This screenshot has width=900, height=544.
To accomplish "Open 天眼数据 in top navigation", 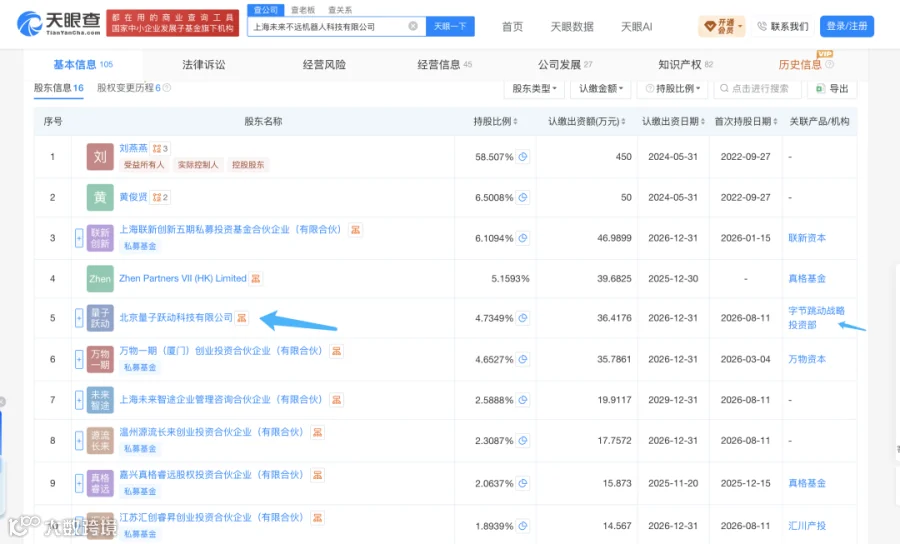I will tap(572, 27).
